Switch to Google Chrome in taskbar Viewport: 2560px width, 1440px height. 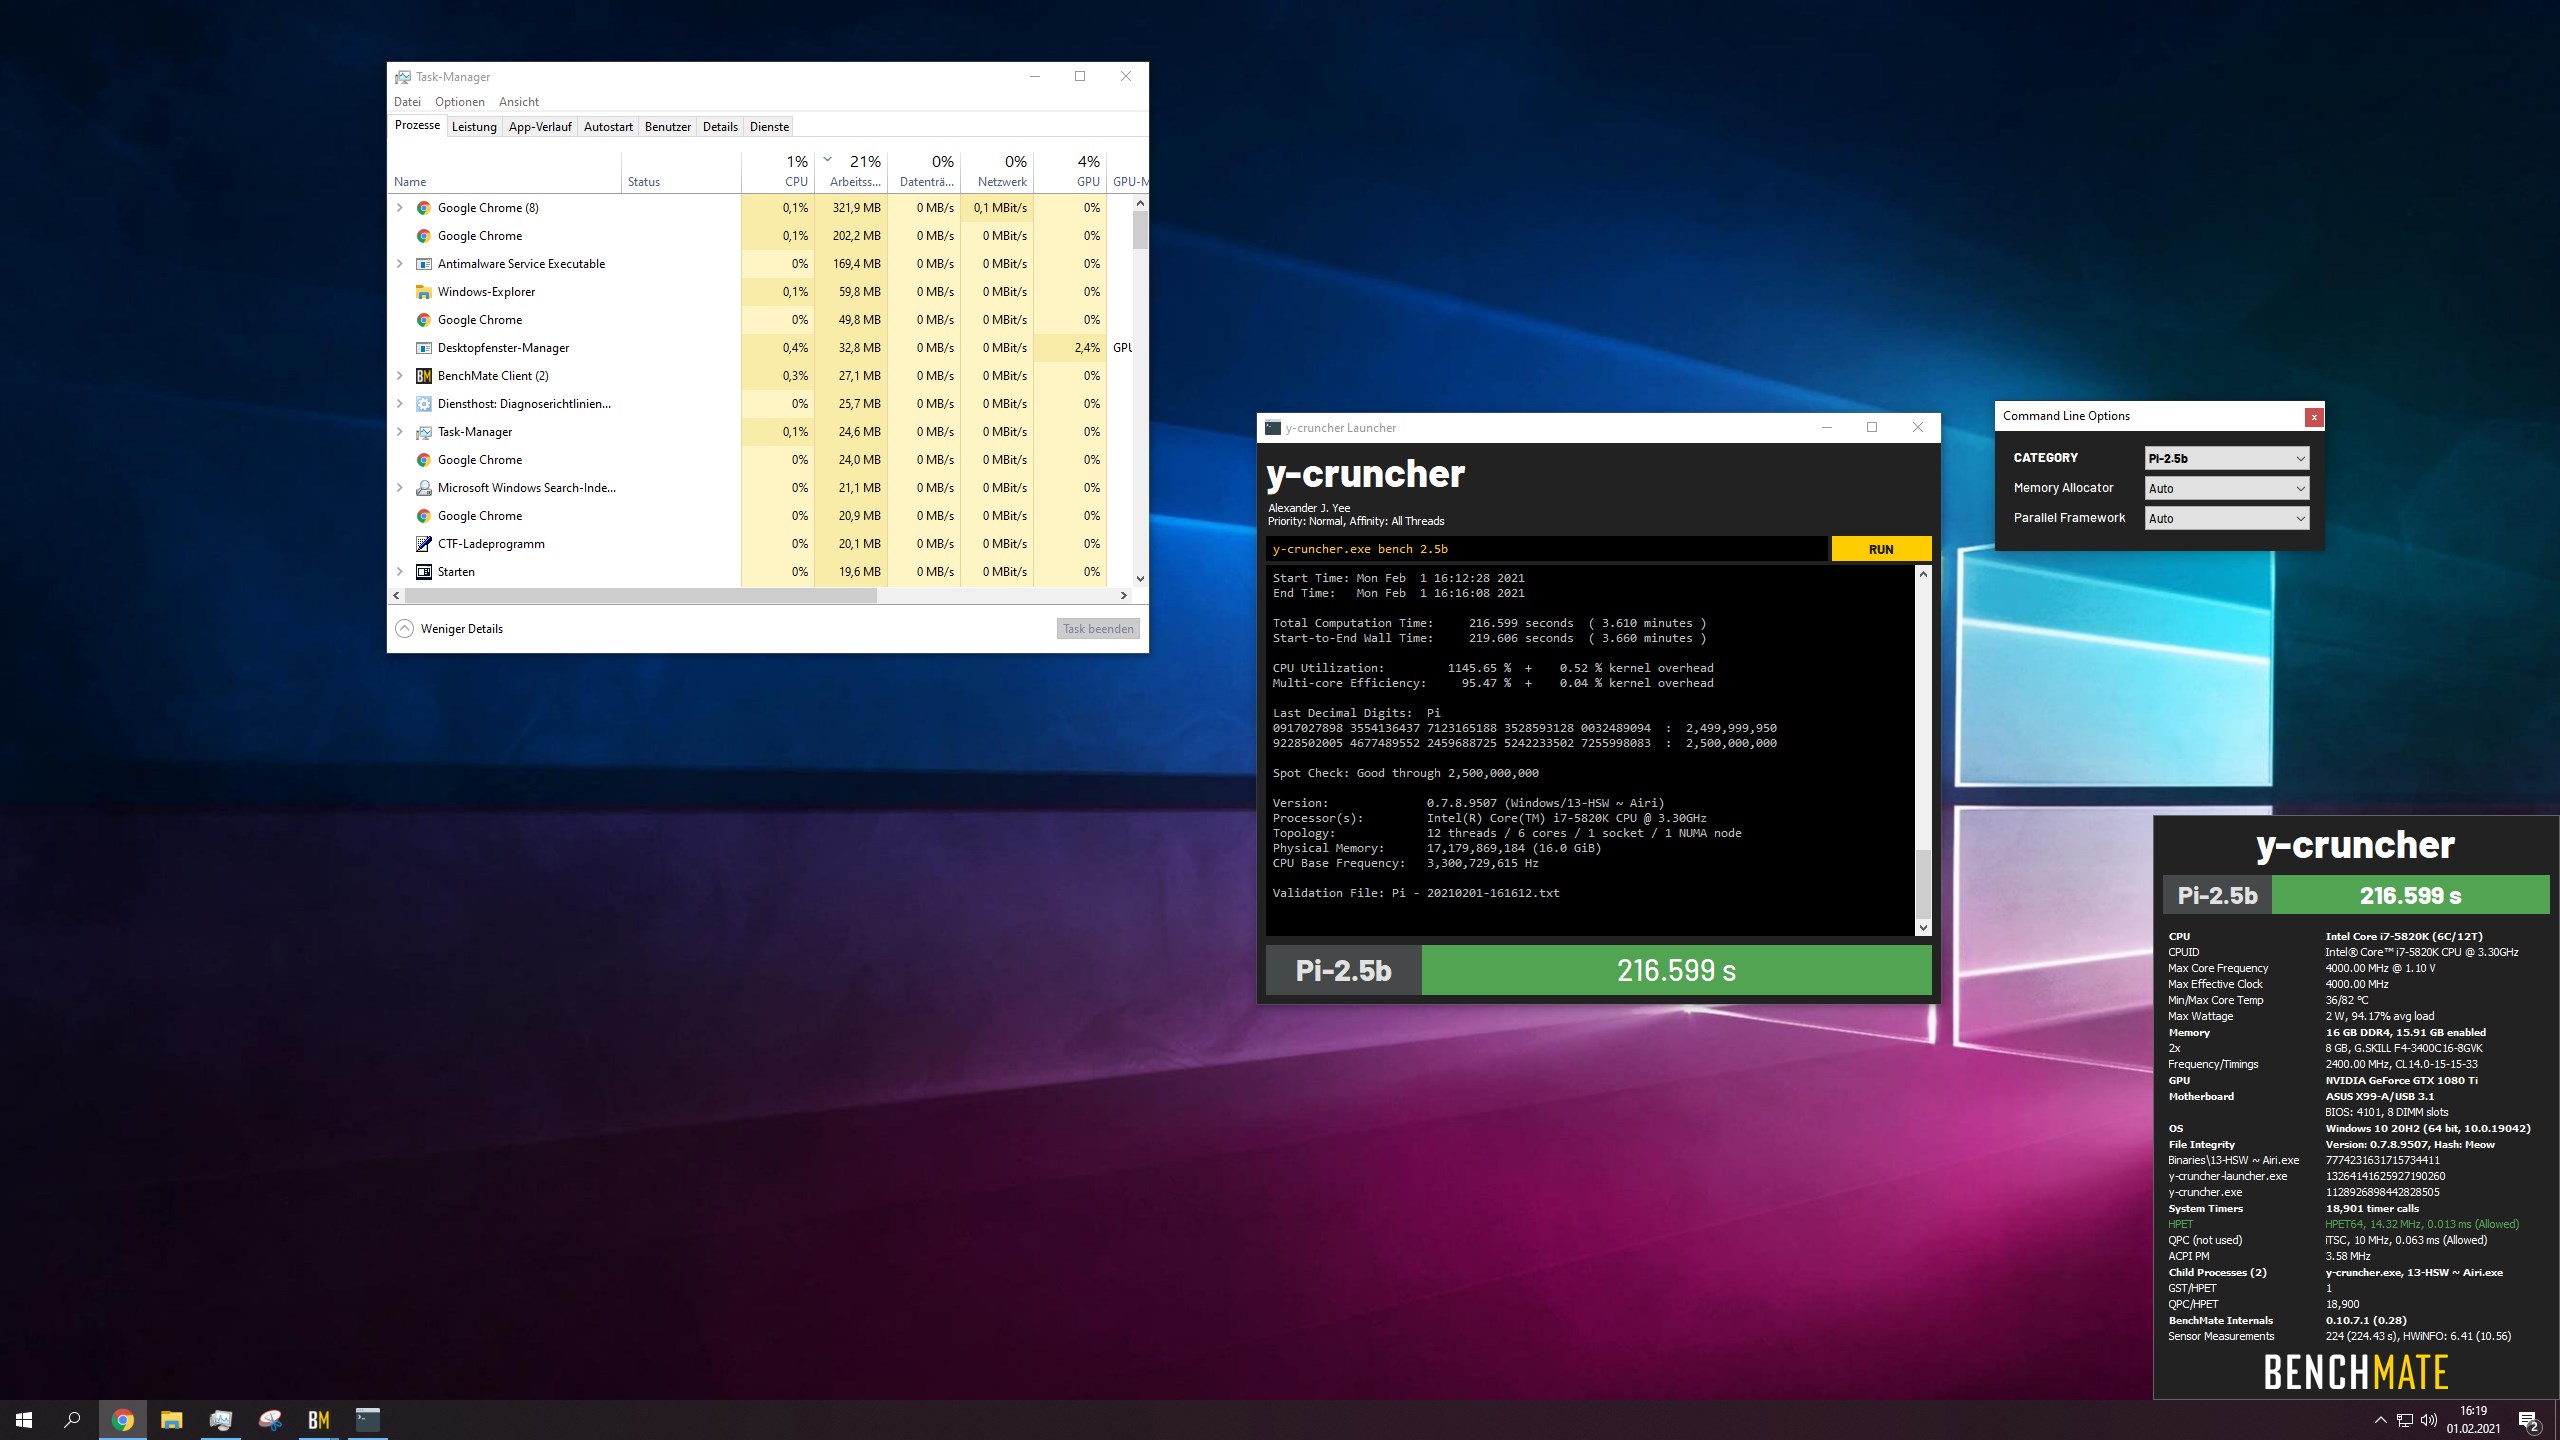123,1420
